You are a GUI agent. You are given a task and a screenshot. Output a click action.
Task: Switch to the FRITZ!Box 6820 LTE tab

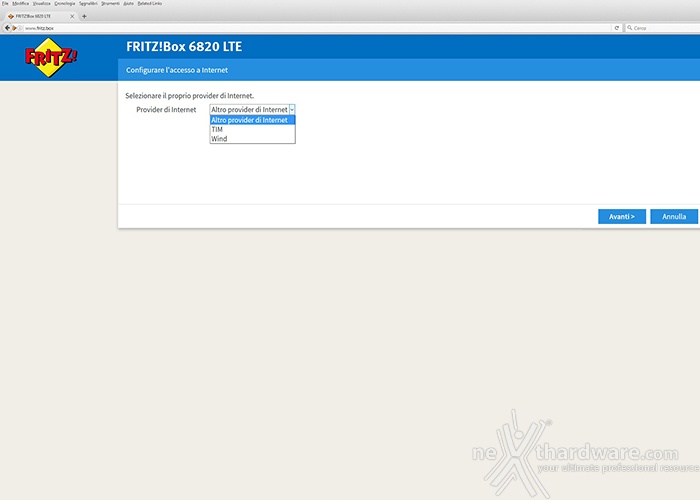coord(40,16)
